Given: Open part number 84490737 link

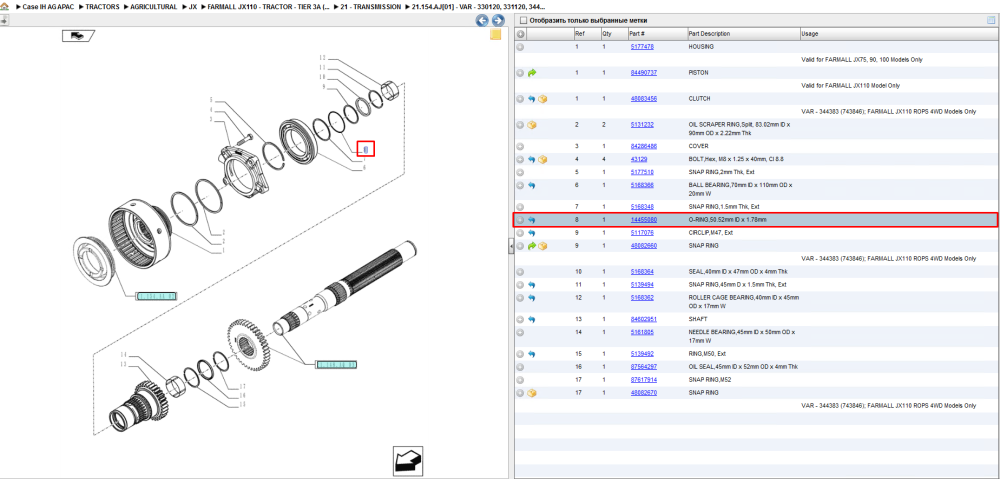Looking at the screenshot, I should (x=643, y=73).
